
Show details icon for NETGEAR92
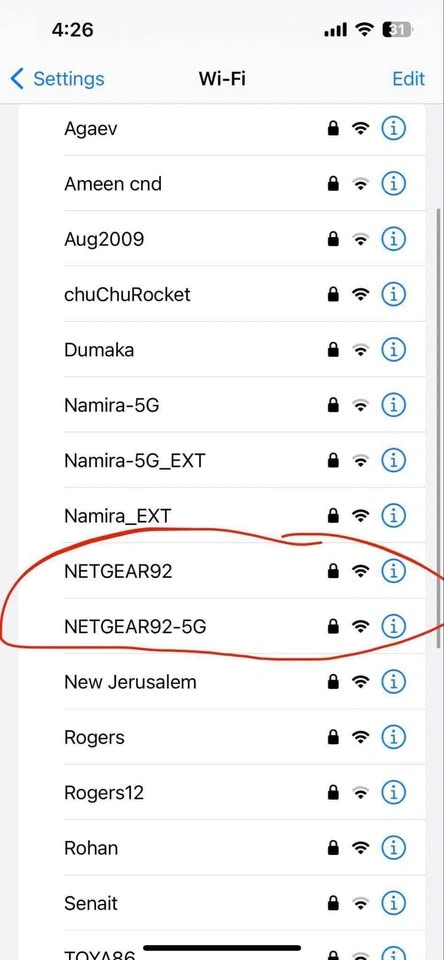coord(394,571)
